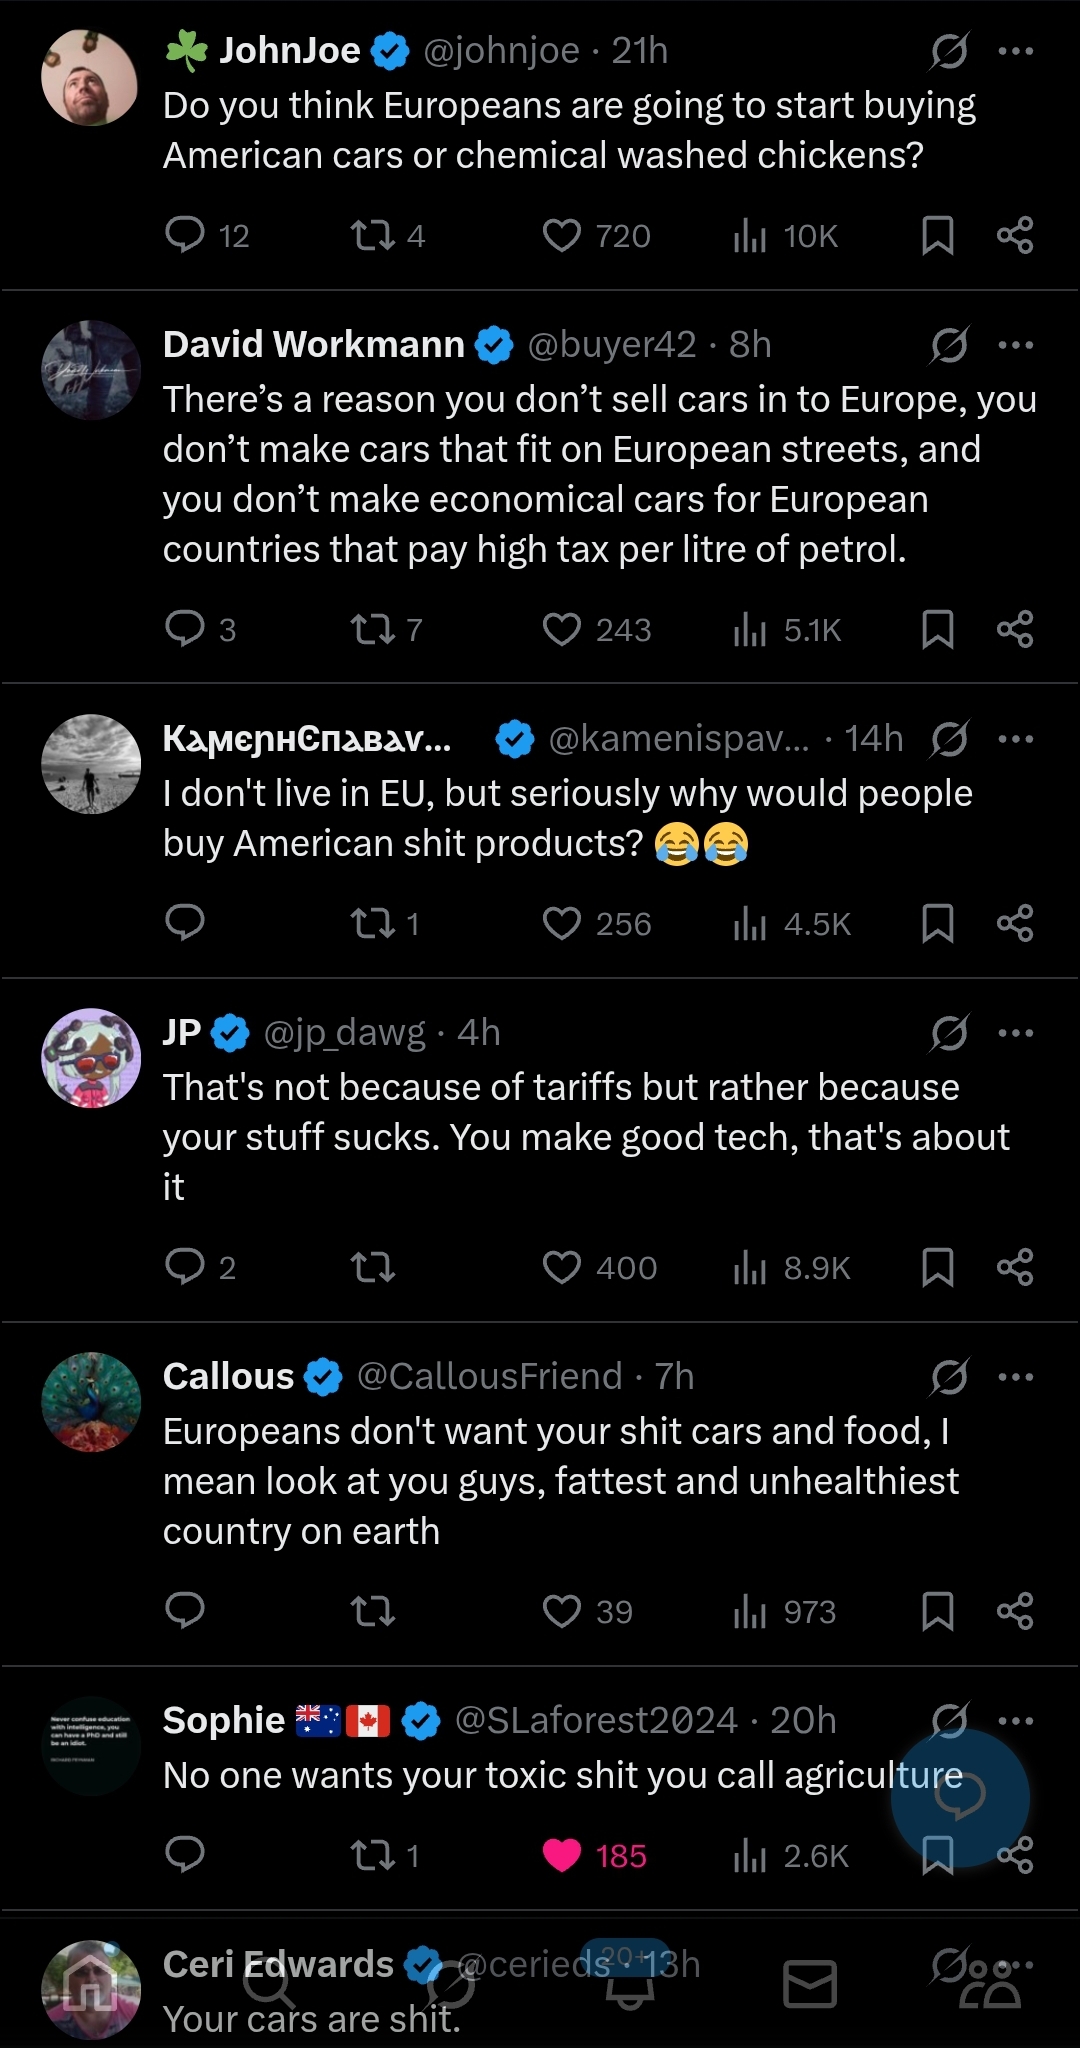
Task: Repost David Workmann's tweet
Action: (x=373, y=629)
